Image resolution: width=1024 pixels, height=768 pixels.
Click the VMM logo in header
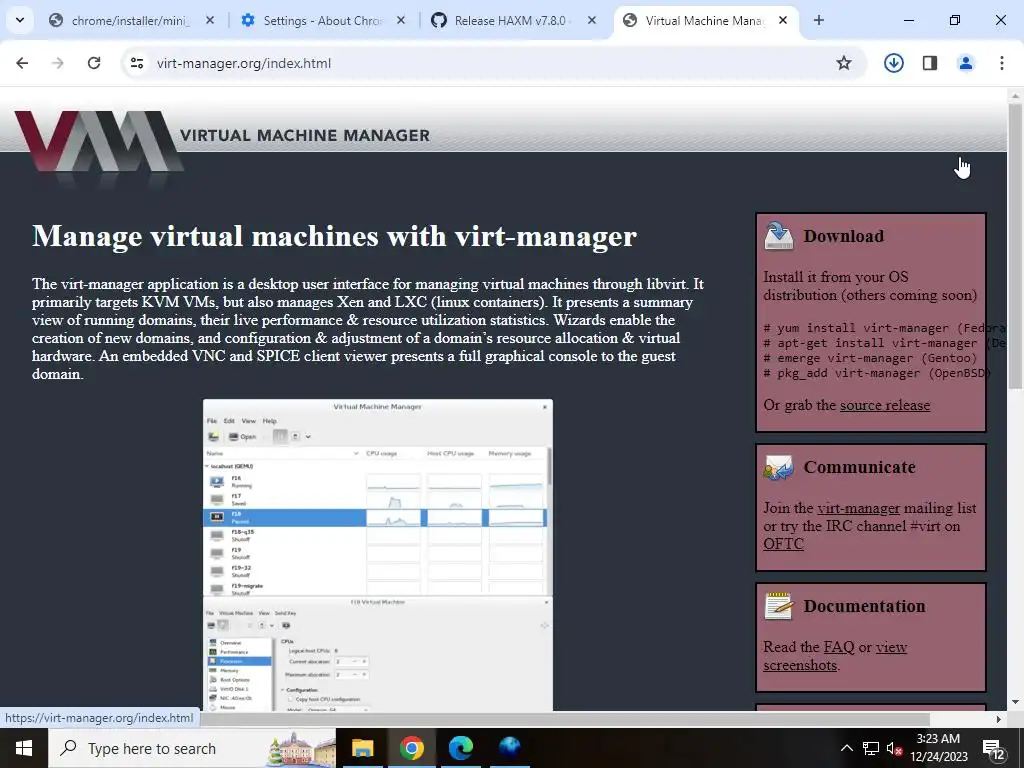click(98, 143)
